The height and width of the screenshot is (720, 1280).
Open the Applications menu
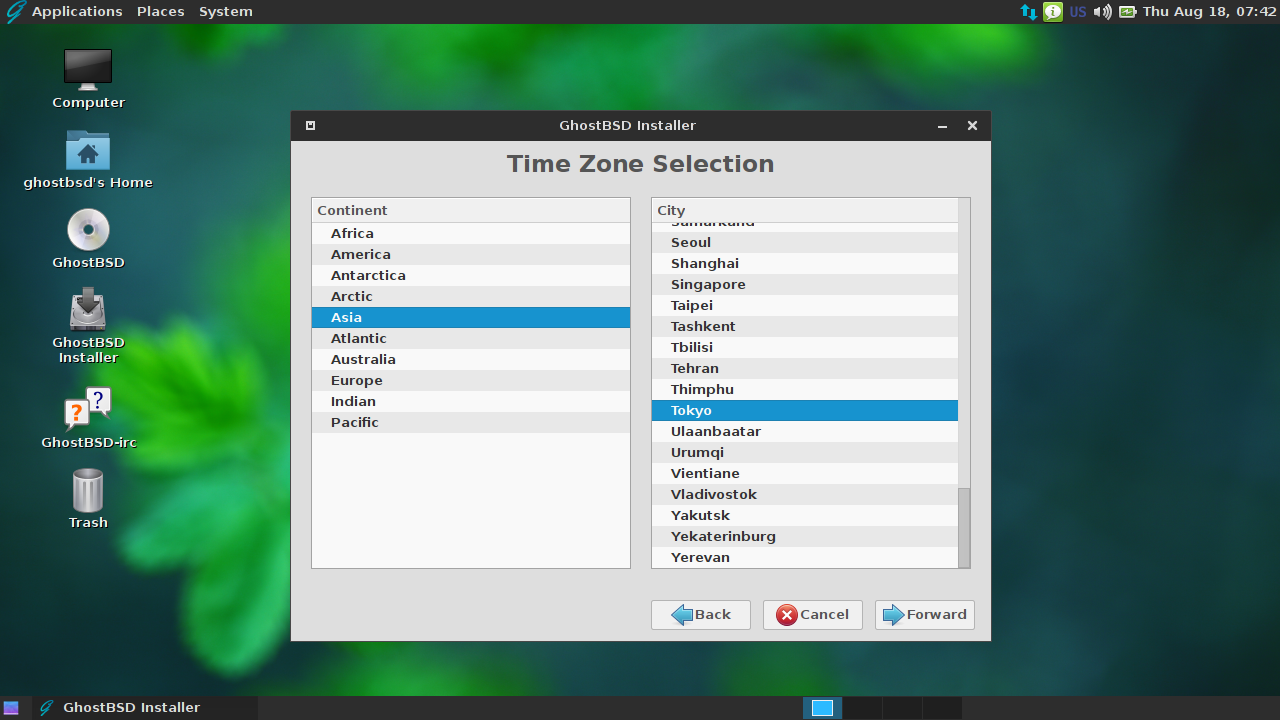tap(77, 12)
